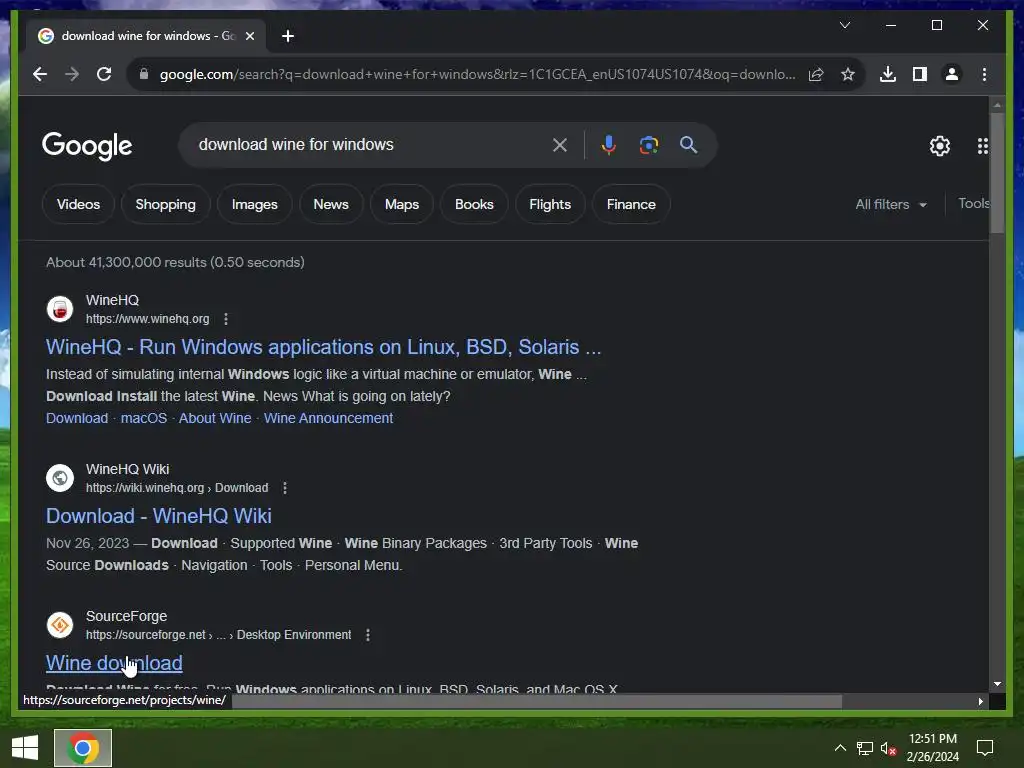Click the vertical page scrollbar thumb
This screenshot has width=1024, height=768.
tap(997, 172)
